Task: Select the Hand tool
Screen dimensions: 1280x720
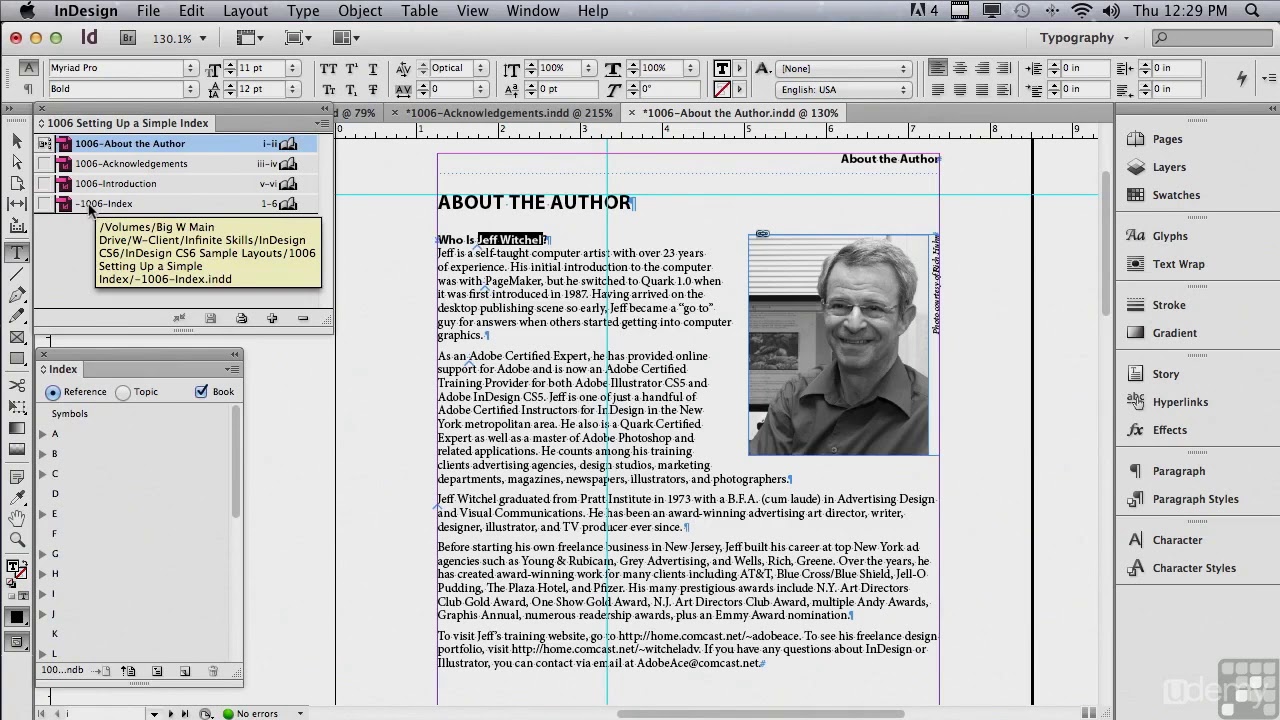Action: click(17, 519)
